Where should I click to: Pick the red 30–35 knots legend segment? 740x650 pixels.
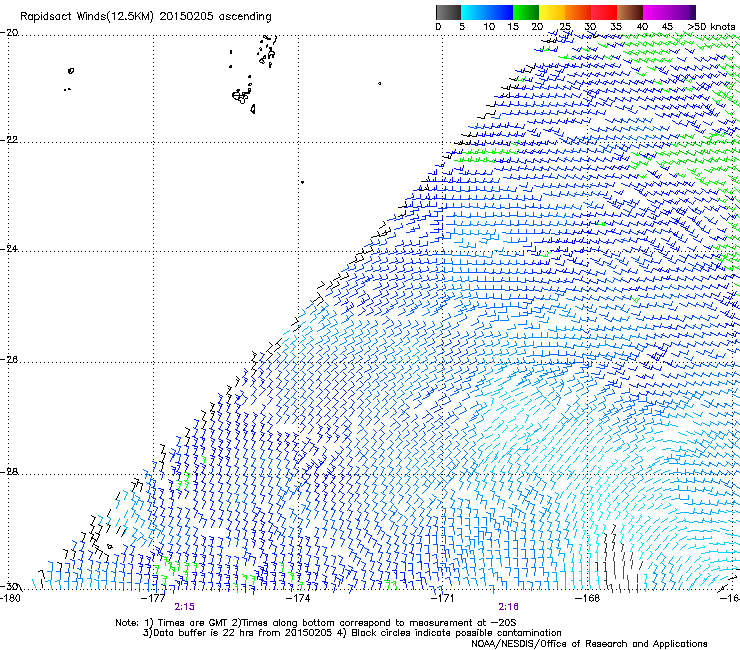point(604,12)
